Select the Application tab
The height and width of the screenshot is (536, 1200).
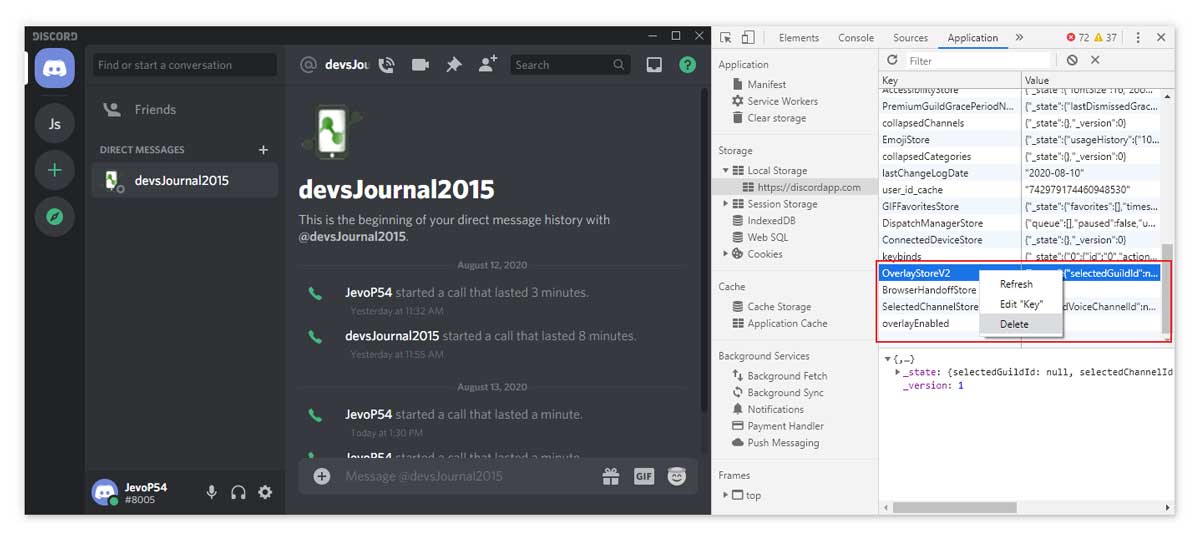[x=973, y=38]
